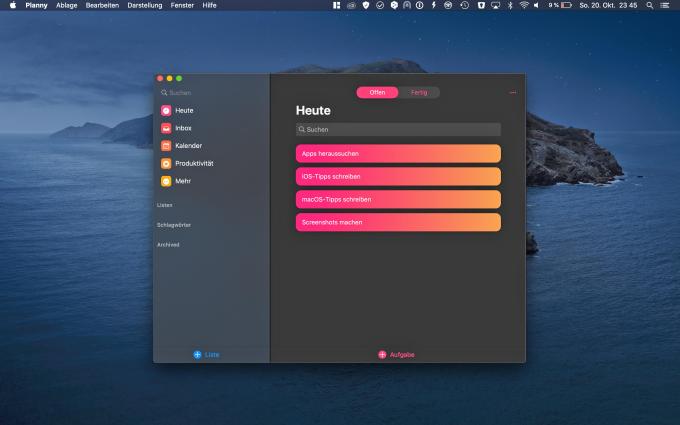680x425 pixels.
Task: Minimize the Planny window
Action: pos(170,78)
